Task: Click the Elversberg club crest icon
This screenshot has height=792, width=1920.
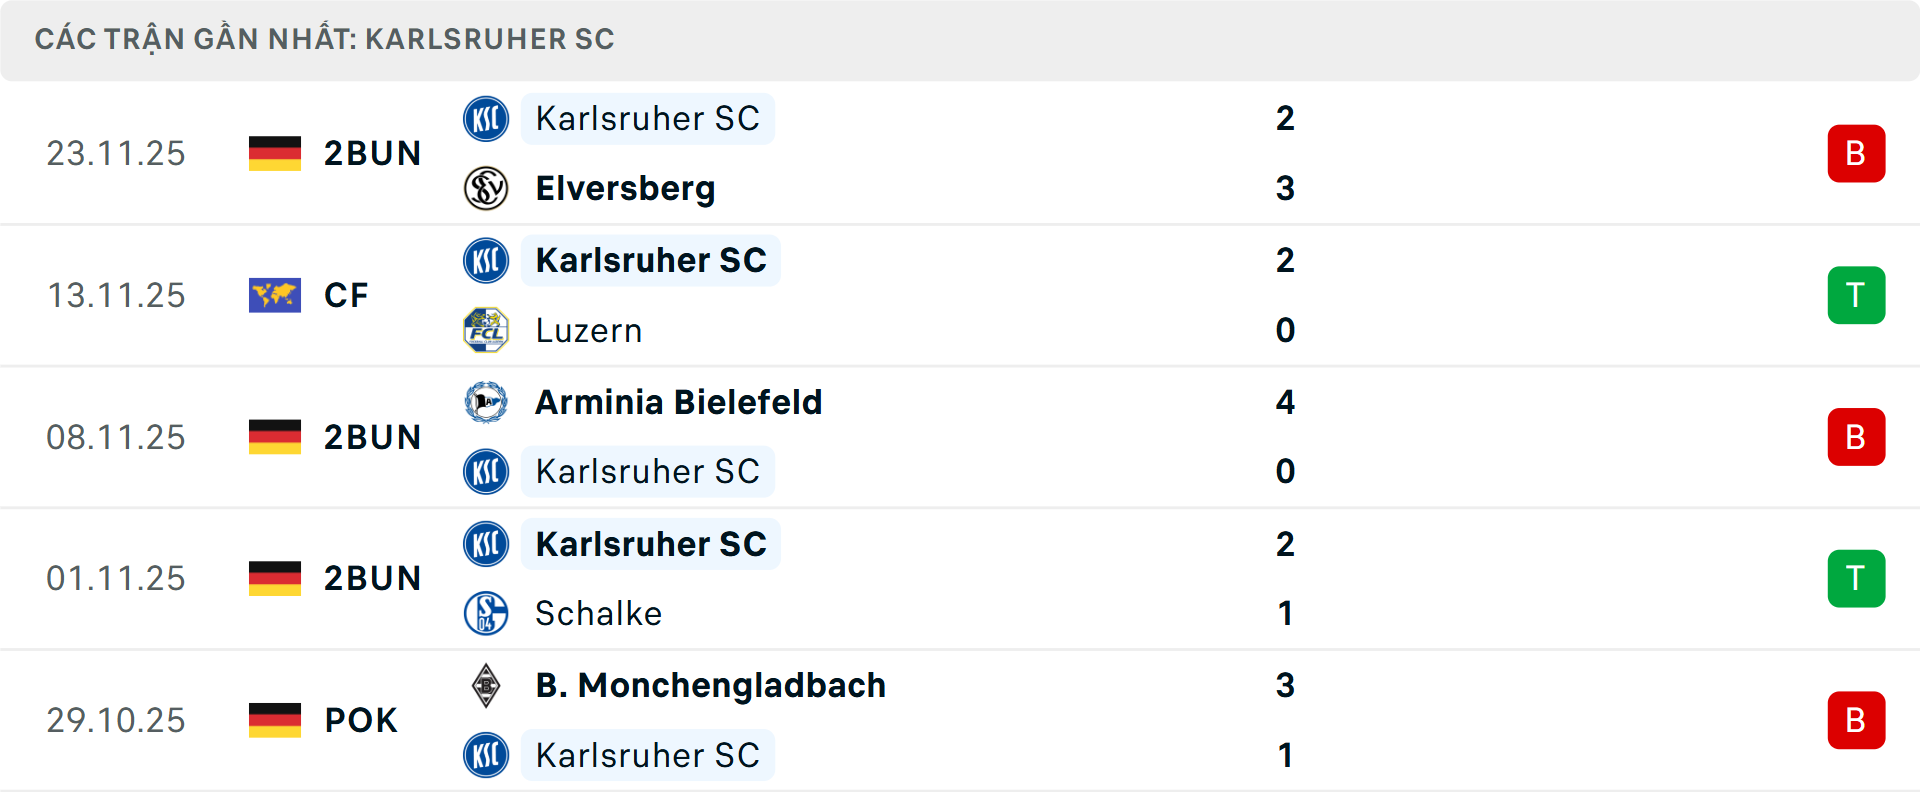Action: (x=486, y=188)
